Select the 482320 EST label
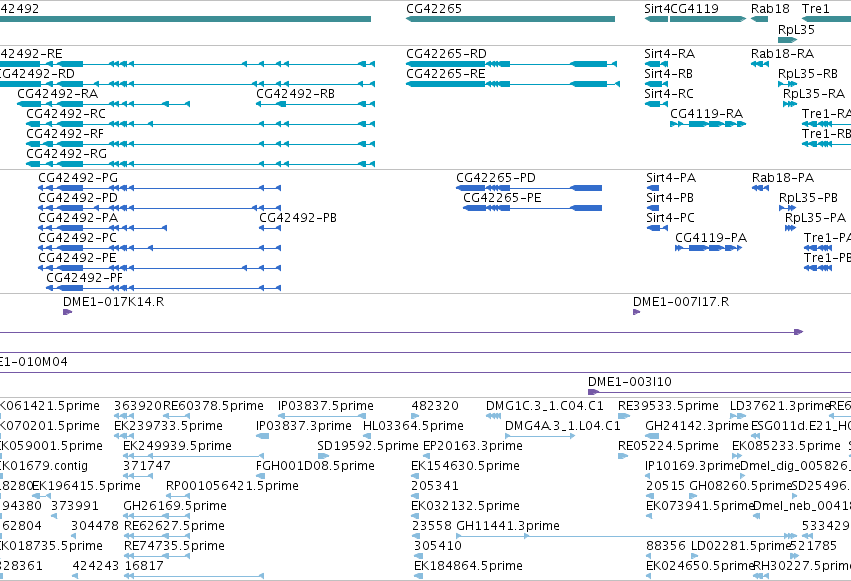Viewport: 851px width, 581px height. (435, 406)
